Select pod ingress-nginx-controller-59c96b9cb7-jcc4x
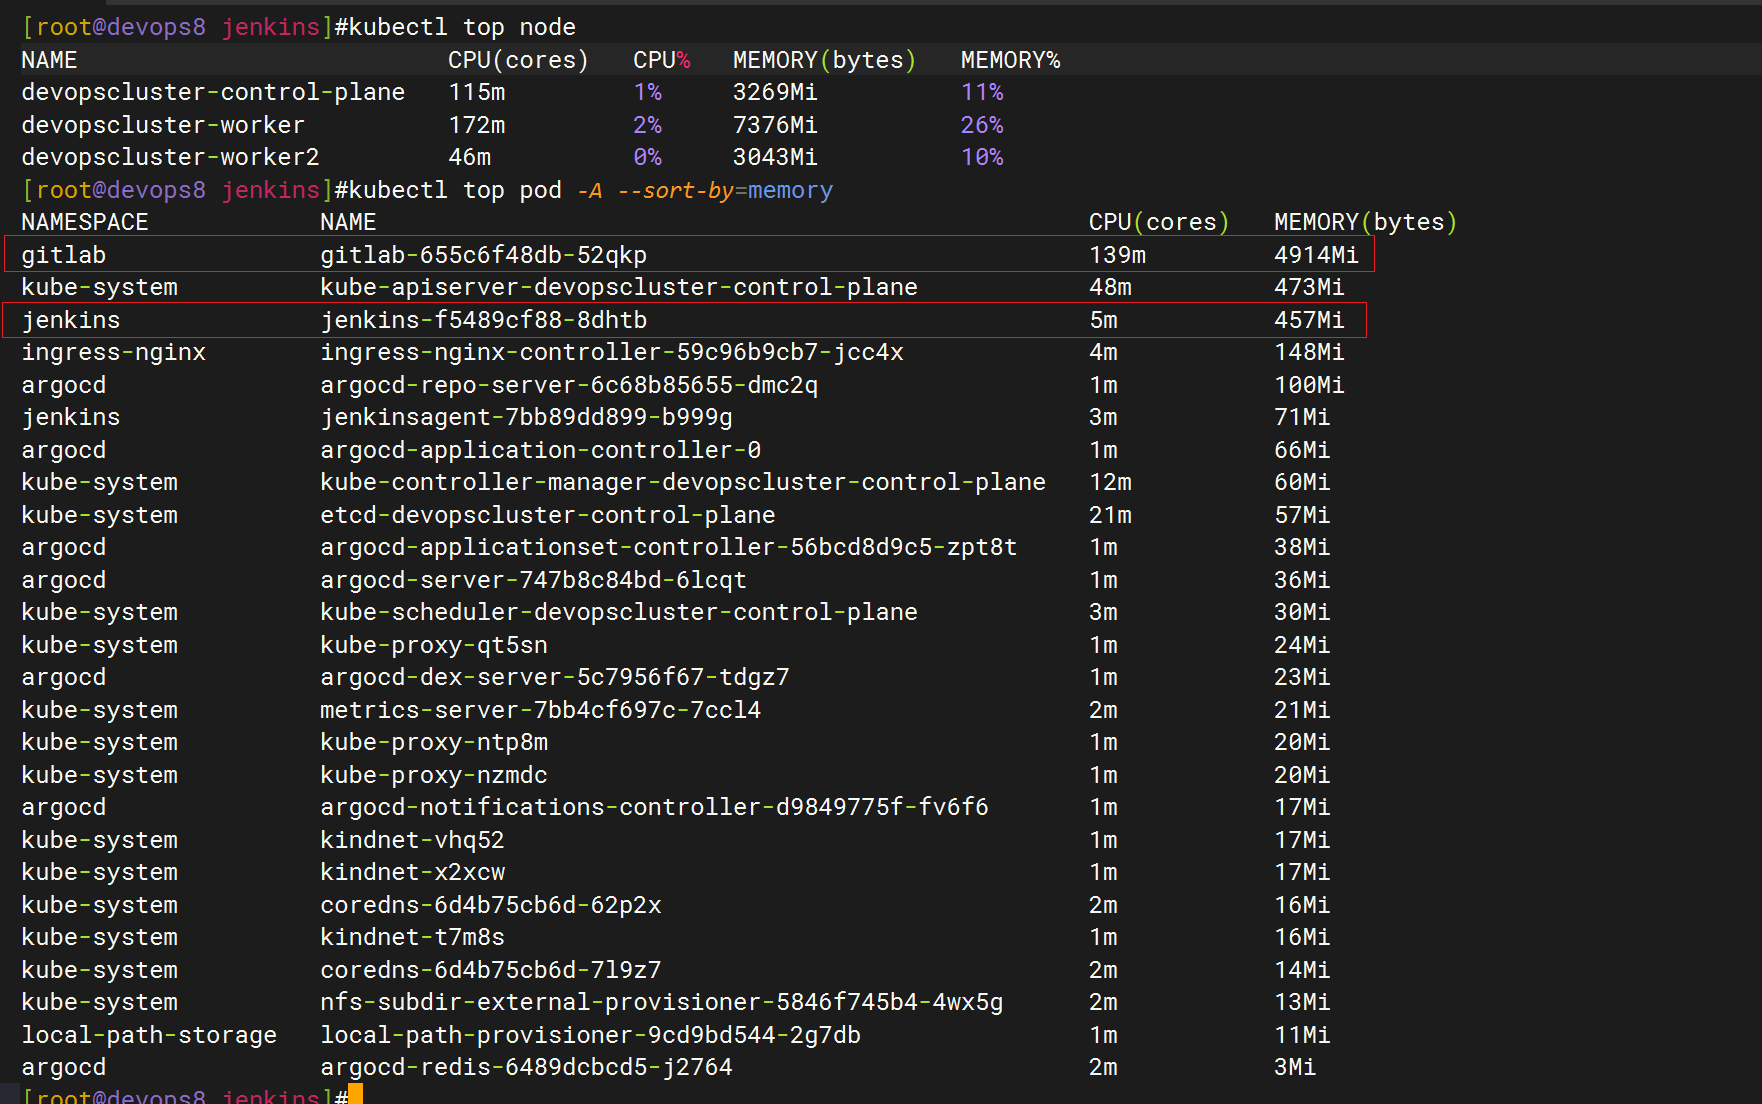 [x=612, y=352]
